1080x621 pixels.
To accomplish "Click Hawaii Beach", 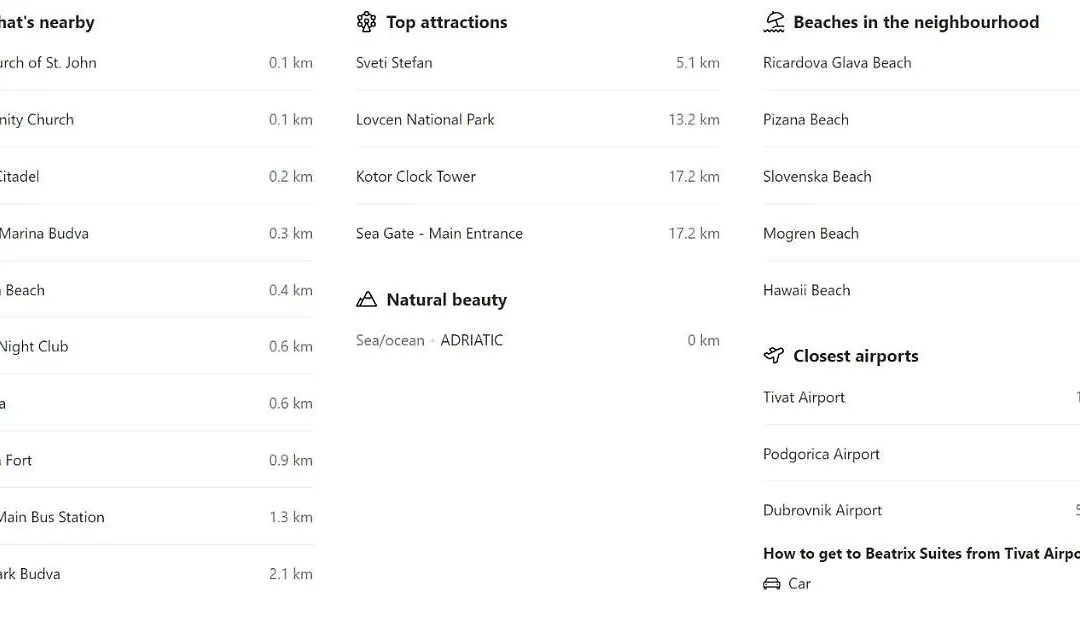I will tap(807, 291).
